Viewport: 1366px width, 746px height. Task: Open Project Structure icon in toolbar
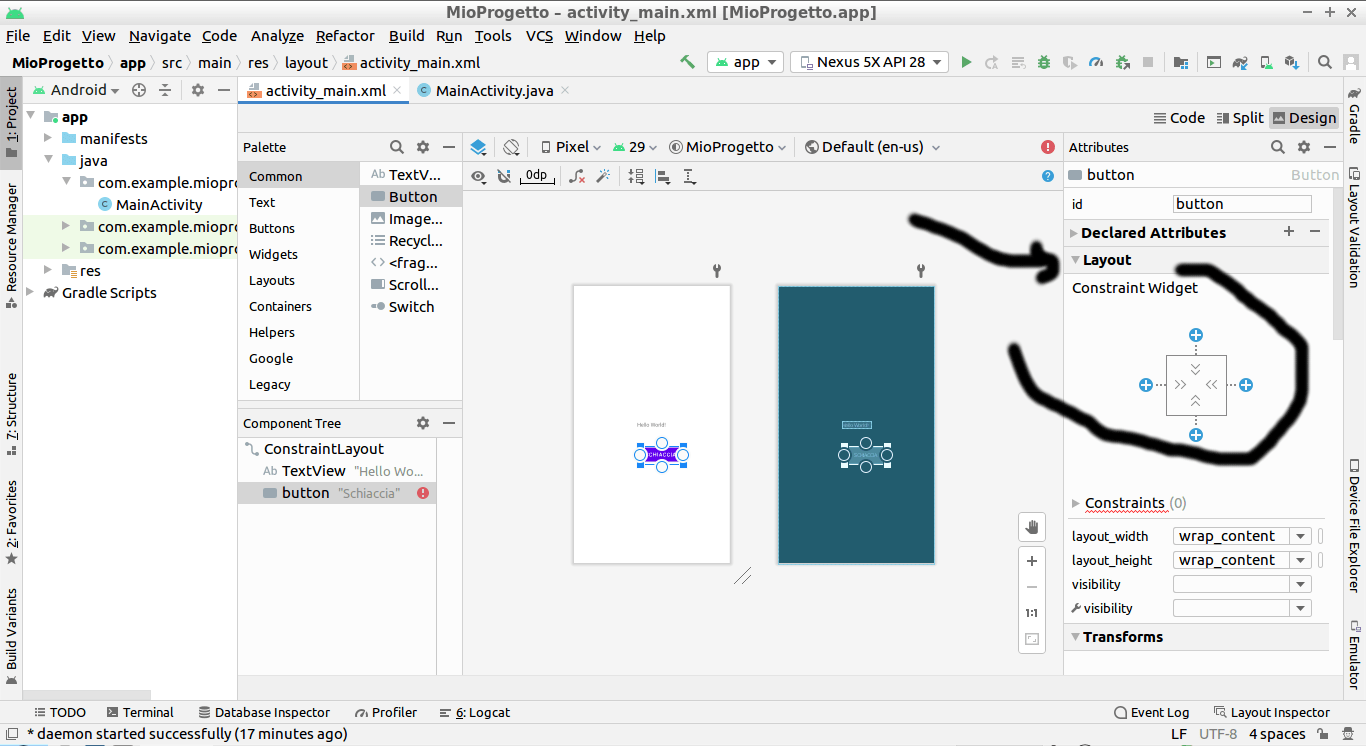[1181, 62]
